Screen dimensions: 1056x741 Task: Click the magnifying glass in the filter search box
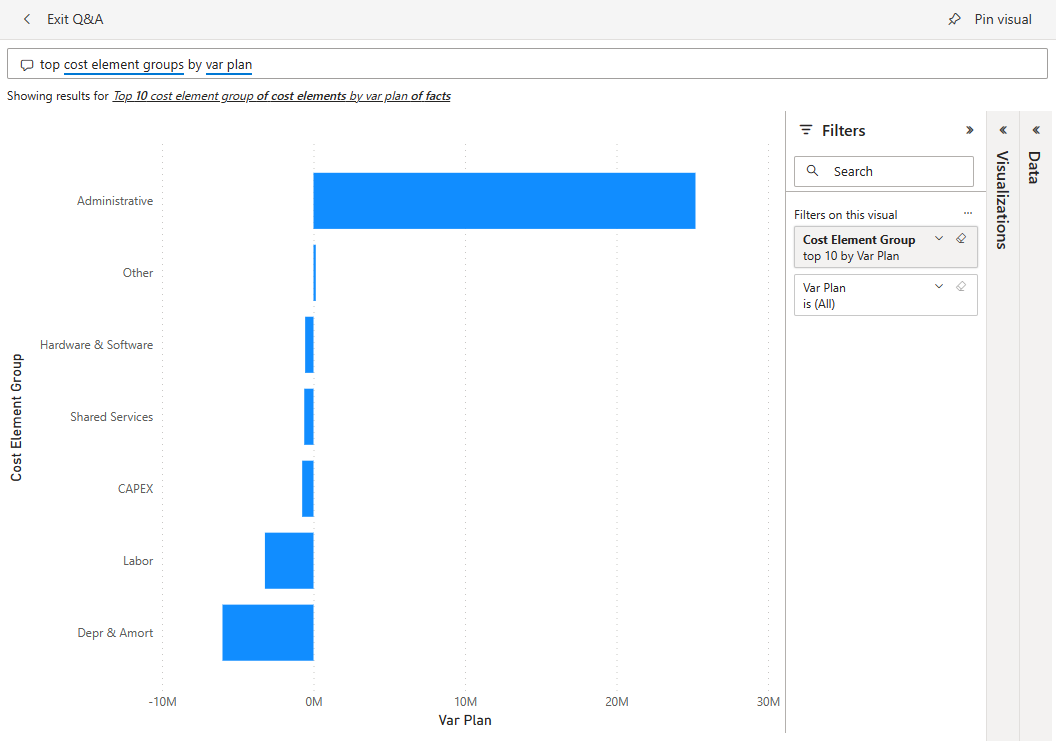coord(812,171)
